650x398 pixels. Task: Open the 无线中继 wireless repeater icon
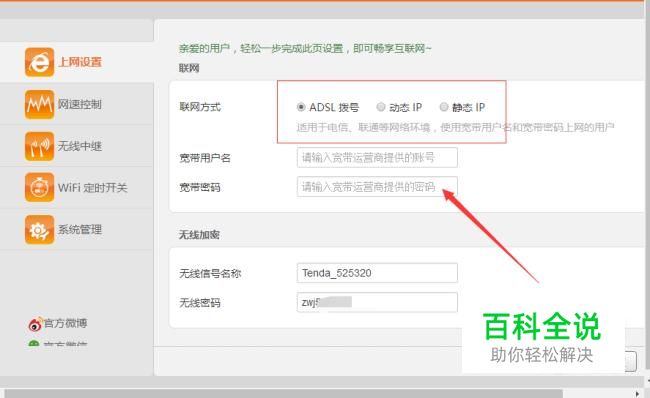(x=39, y=146)
